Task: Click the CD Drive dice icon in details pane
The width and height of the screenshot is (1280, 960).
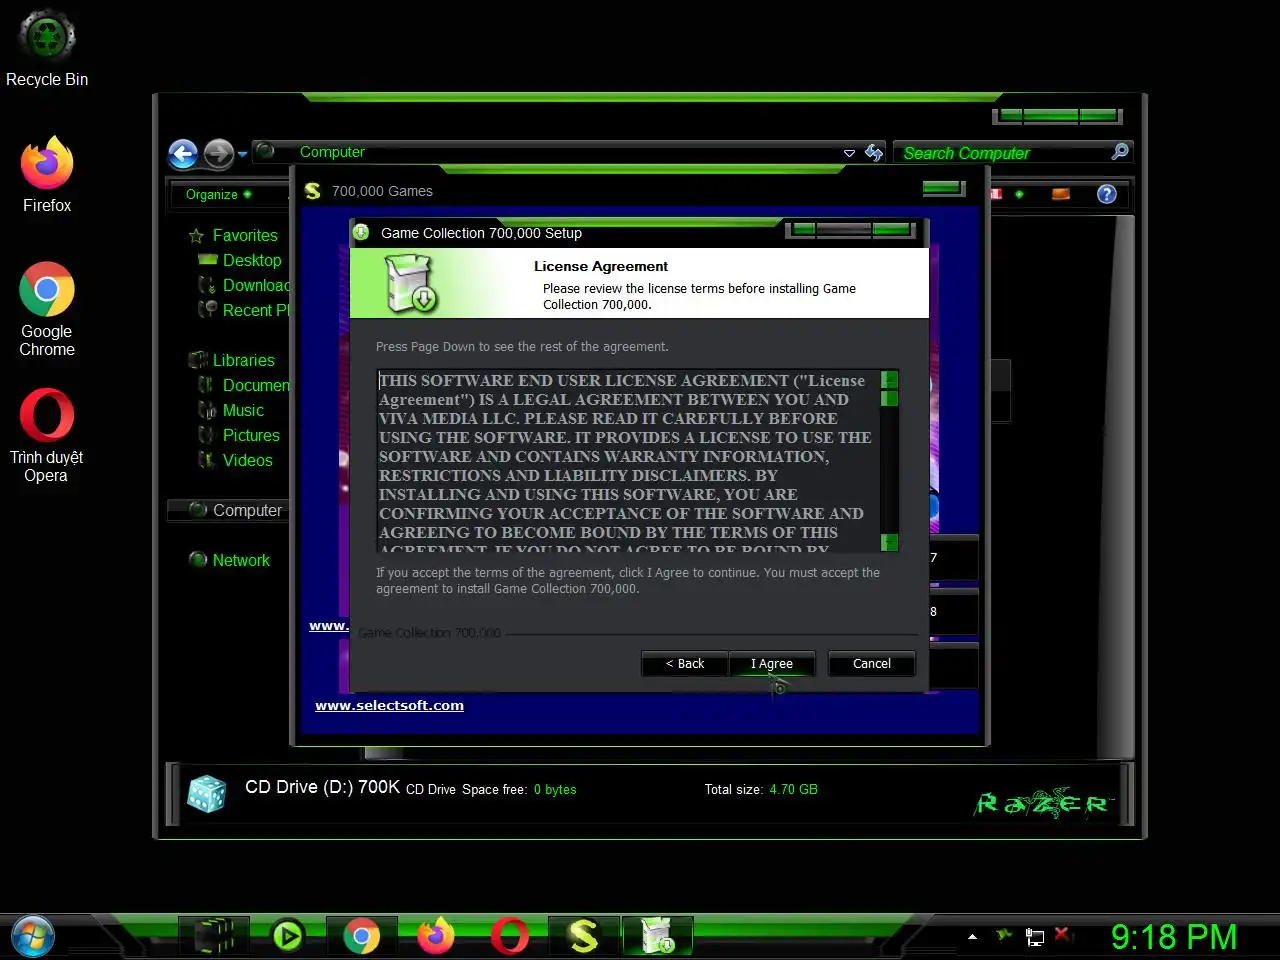Action: 207,794
